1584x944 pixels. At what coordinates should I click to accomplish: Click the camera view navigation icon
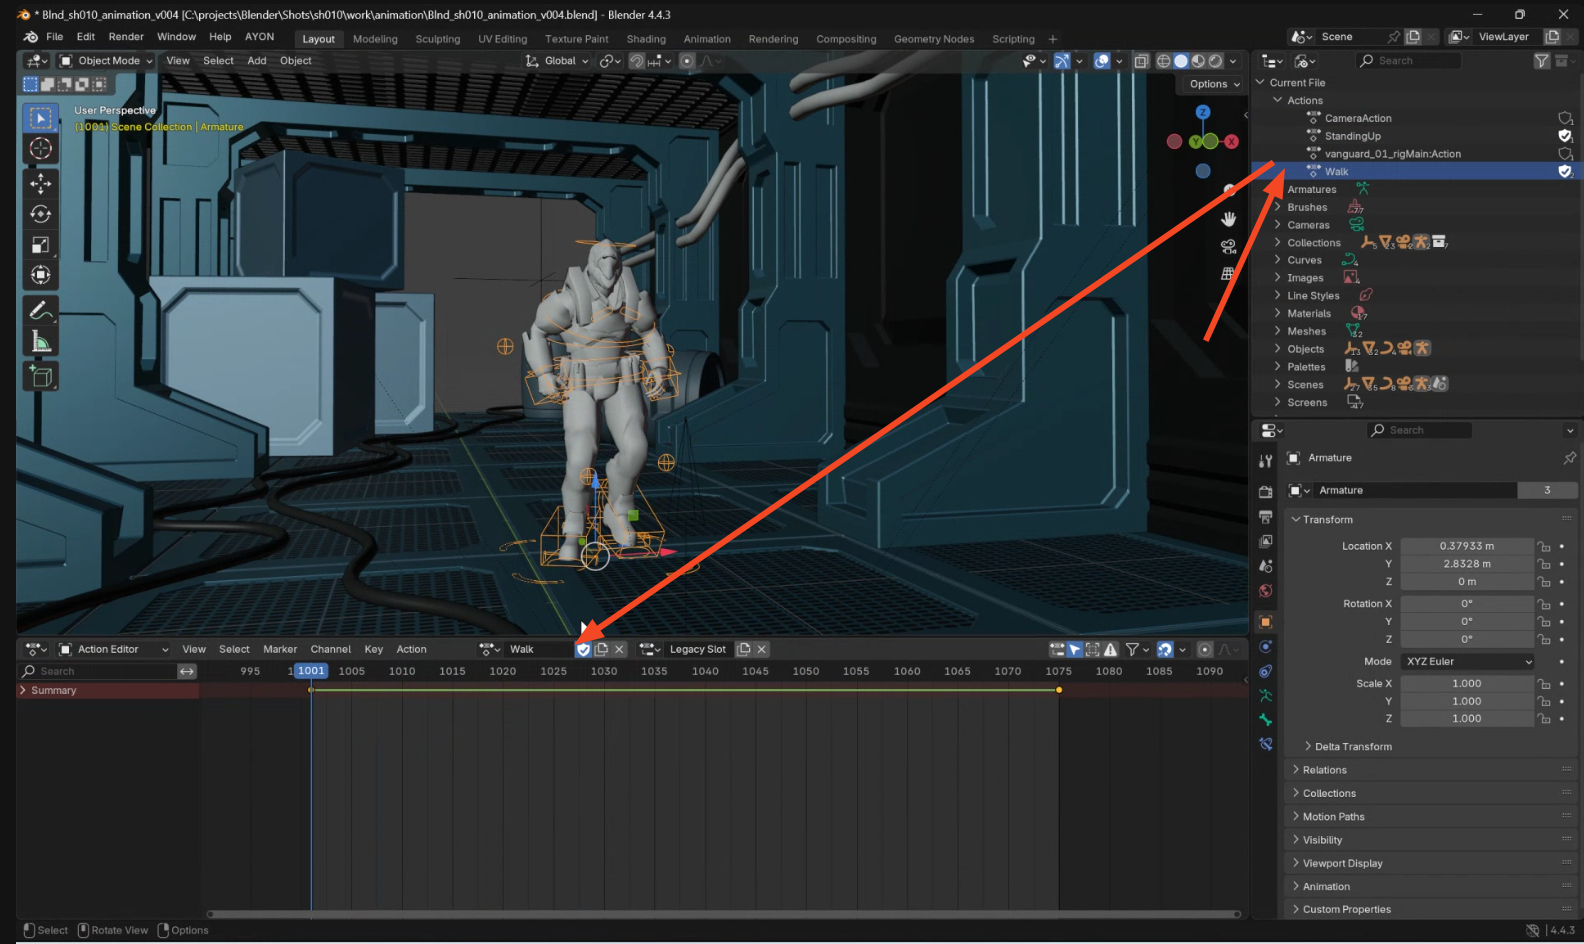point(1228,246)
